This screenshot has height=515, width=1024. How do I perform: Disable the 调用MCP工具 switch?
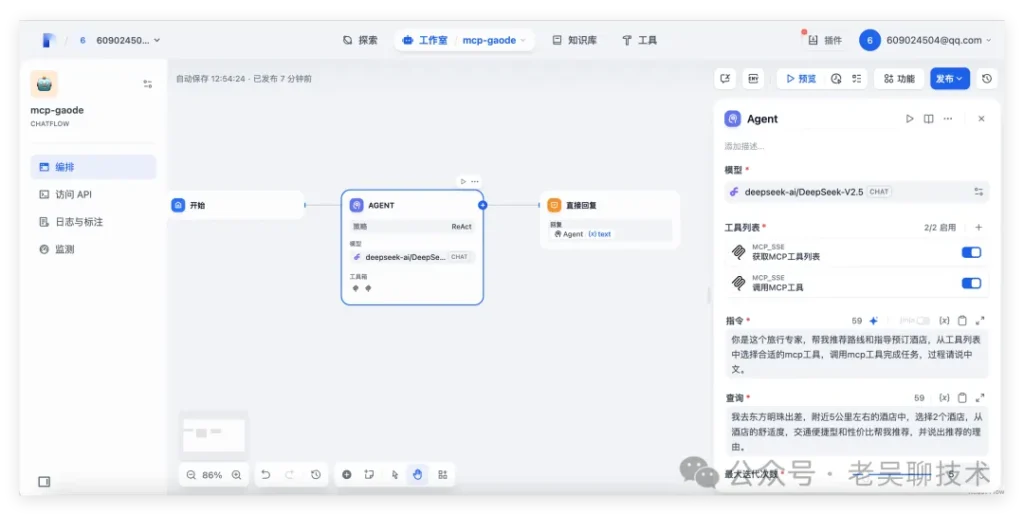[x=970, y=283]
